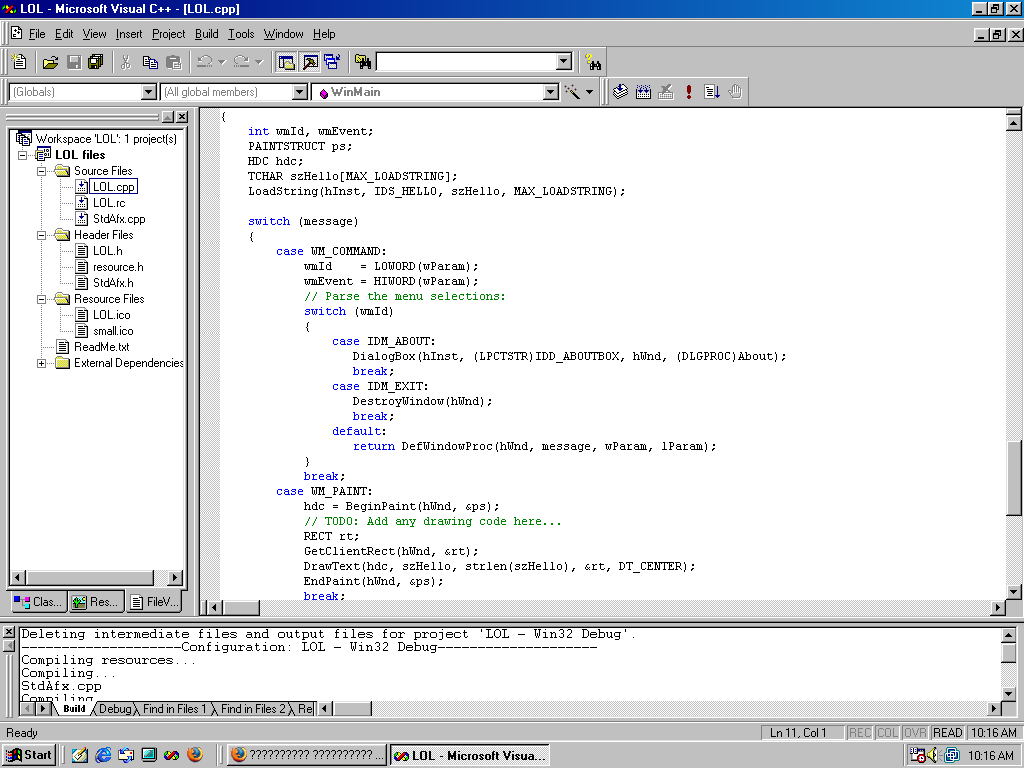Click the Go debug icon
1024x768 pixels.
tap(712, 92)
